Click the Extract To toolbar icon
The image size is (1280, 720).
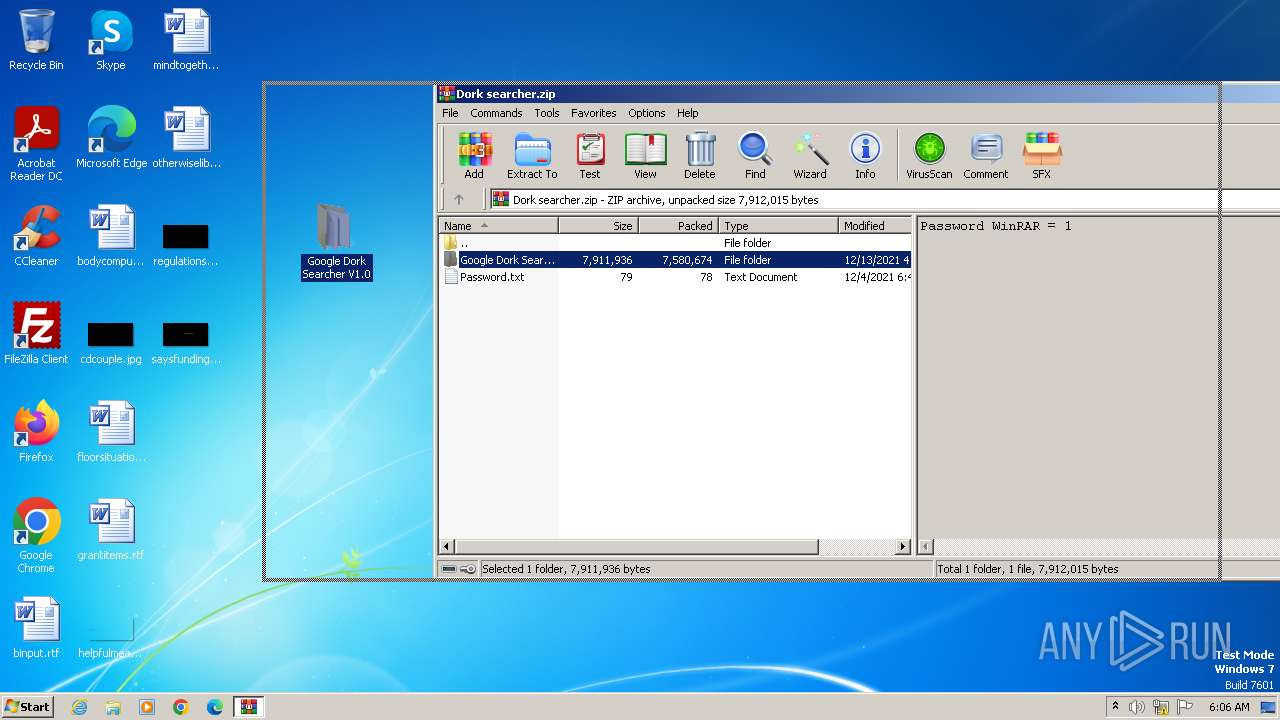pos(532,156)
